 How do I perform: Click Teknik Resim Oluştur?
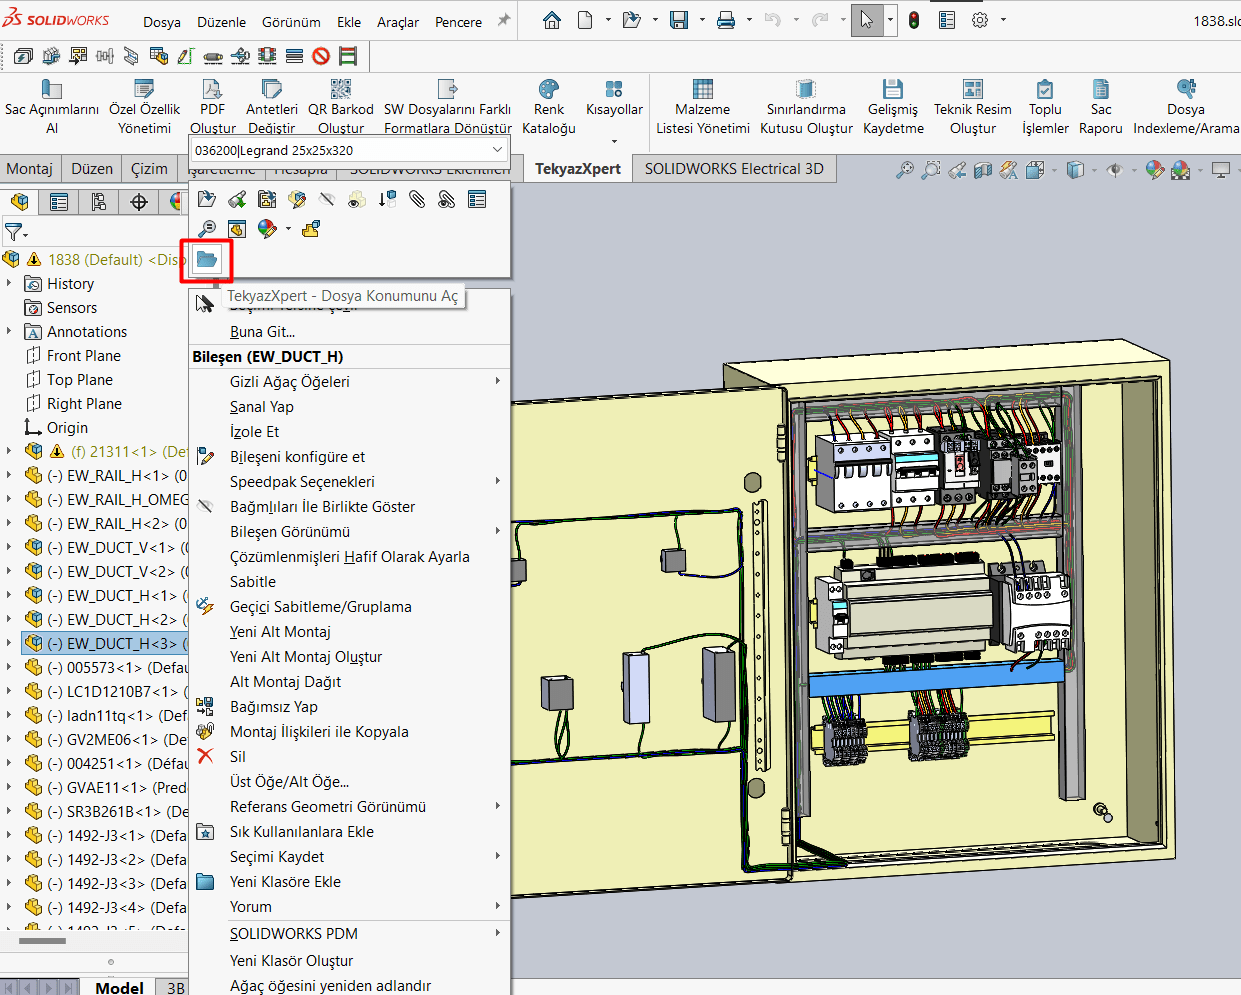pyautogui.click(x=973, y=107)
